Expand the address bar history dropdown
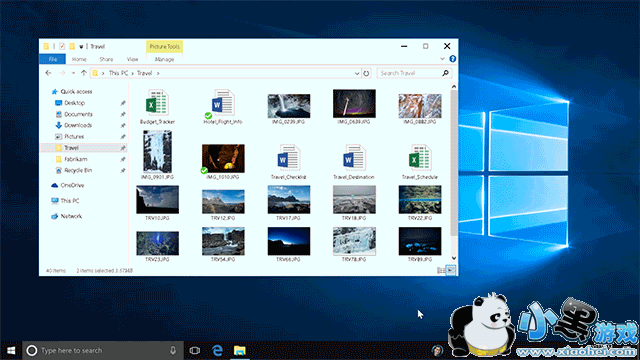Image resolution: width=640 pixels, height=360 pixels. (x=357, y=73)
